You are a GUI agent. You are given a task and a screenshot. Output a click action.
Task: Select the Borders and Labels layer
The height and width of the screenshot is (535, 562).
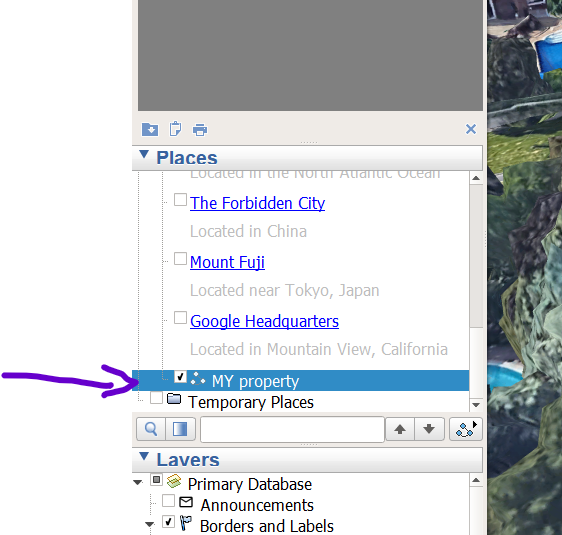267,526
